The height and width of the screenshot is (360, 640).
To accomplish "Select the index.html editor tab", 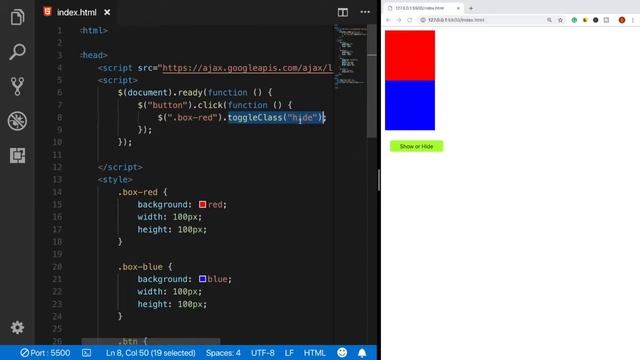I will pos(77,12).
